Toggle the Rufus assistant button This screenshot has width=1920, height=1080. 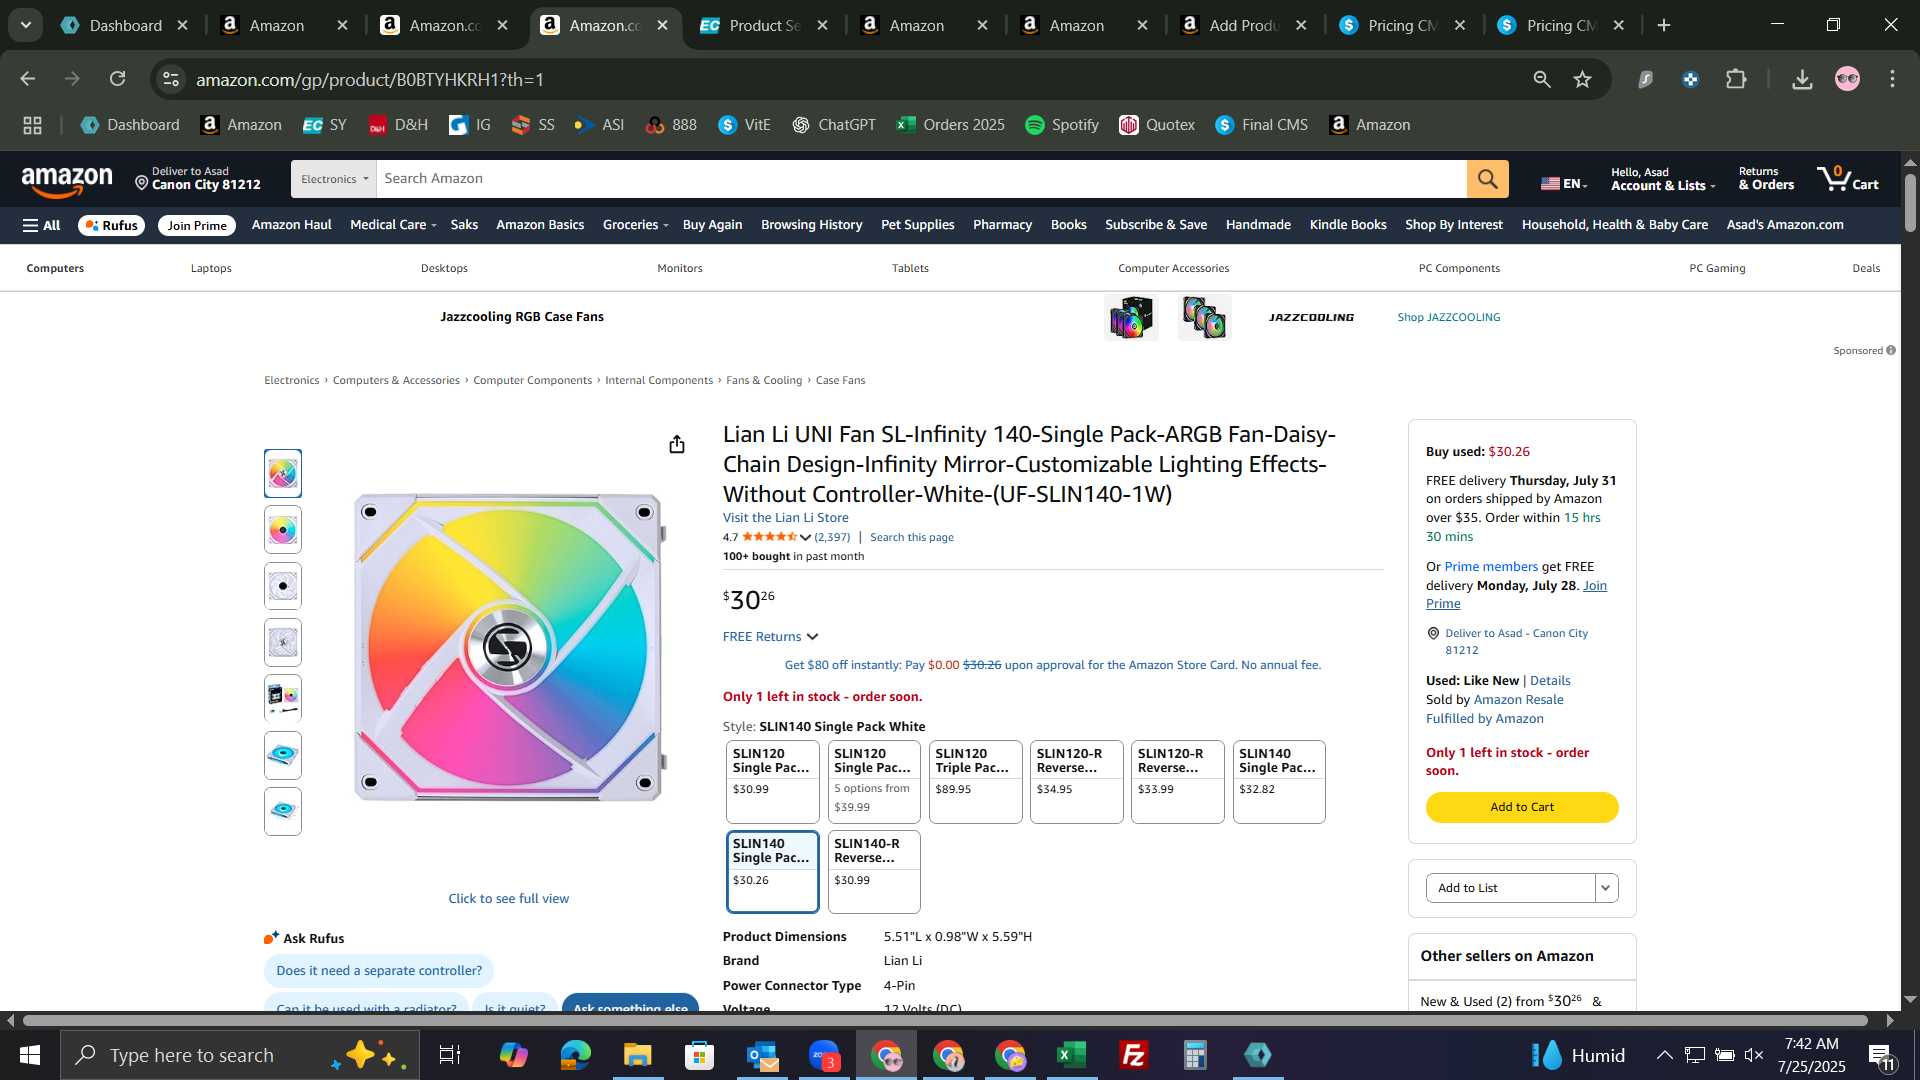pos(111,225)
